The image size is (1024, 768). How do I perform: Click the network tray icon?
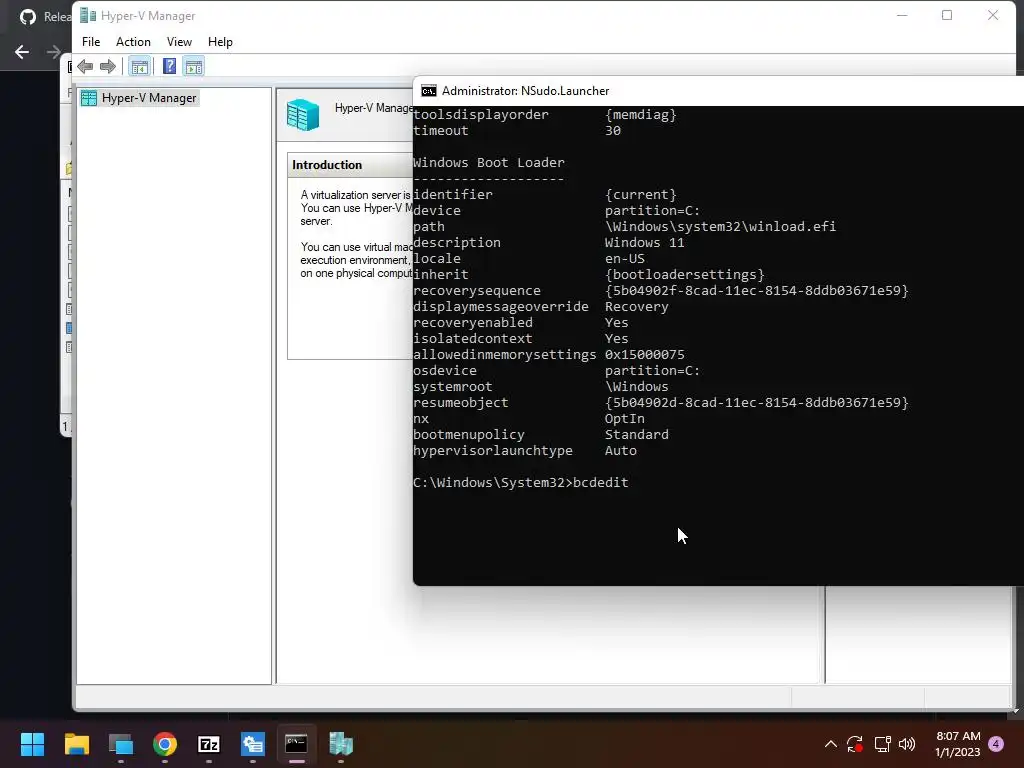pos(882,744)
